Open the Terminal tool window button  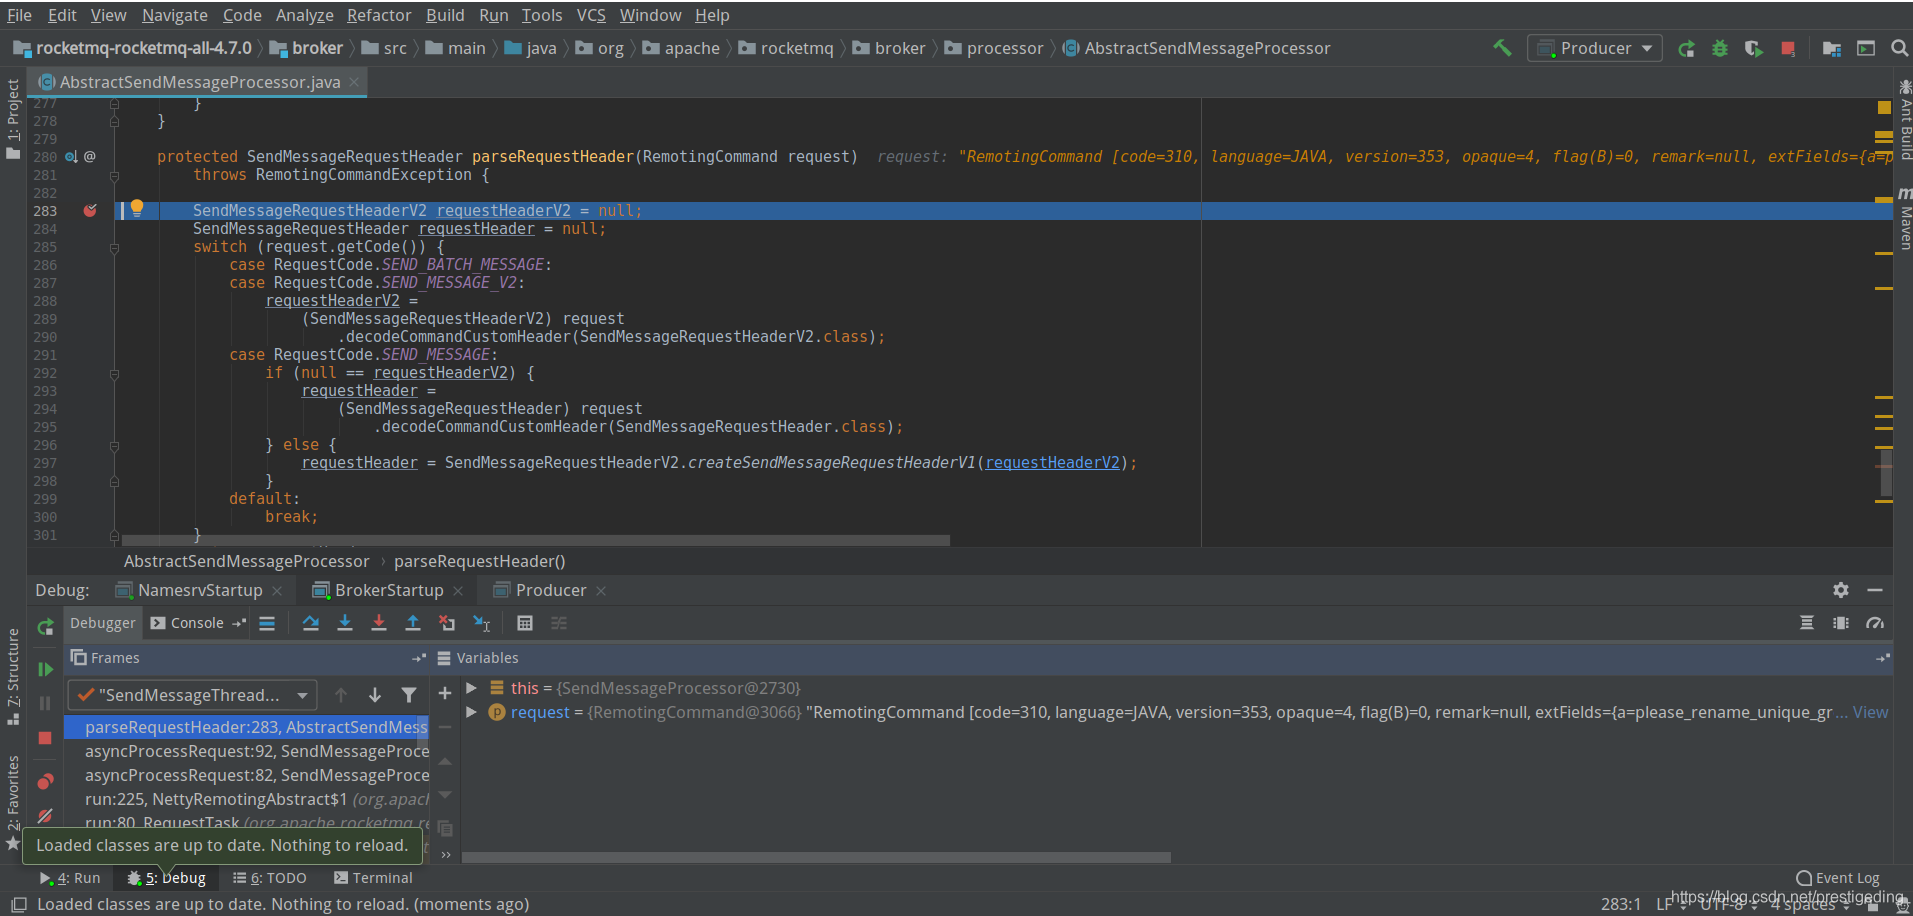pyautogui.click(x=373, y=878)
